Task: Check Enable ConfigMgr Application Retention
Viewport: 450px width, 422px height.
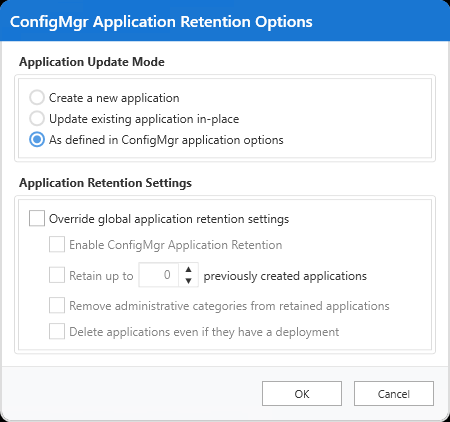Action: [57, 244]
